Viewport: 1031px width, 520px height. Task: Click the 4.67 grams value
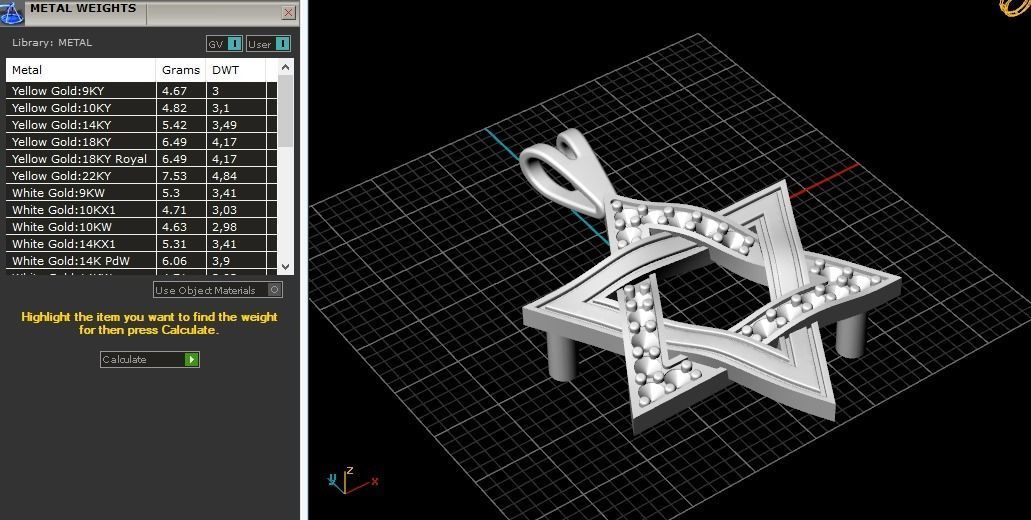coord(174,91)
